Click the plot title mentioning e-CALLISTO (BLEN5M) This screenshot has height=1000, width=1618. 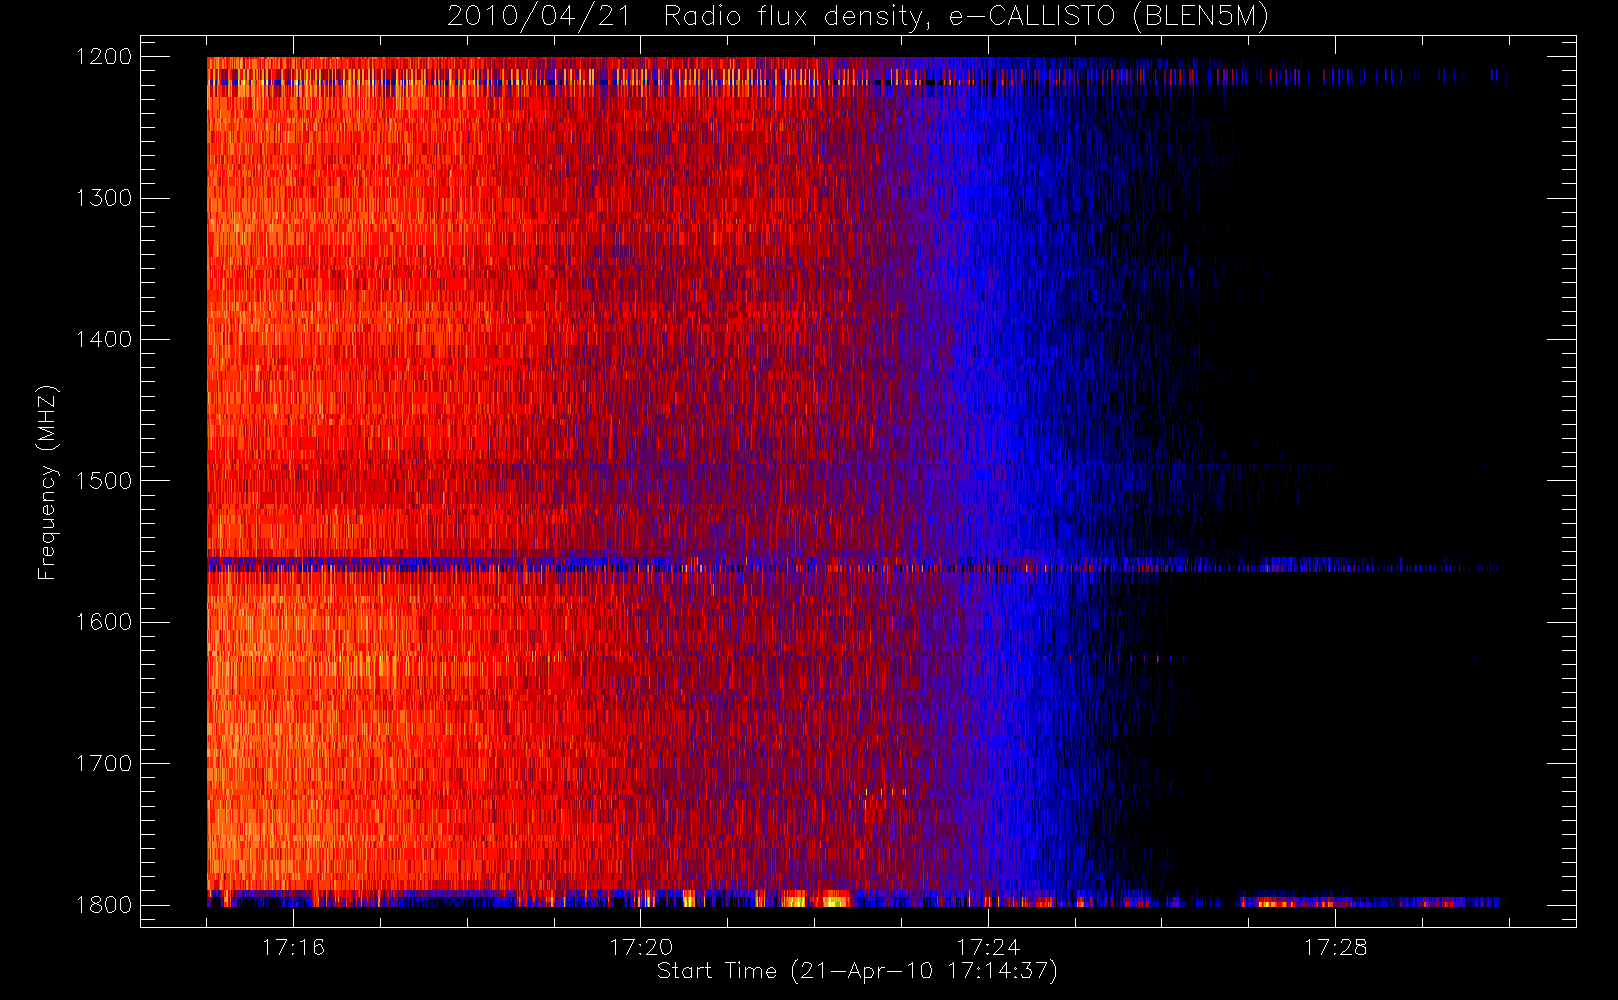pos(858,17)
